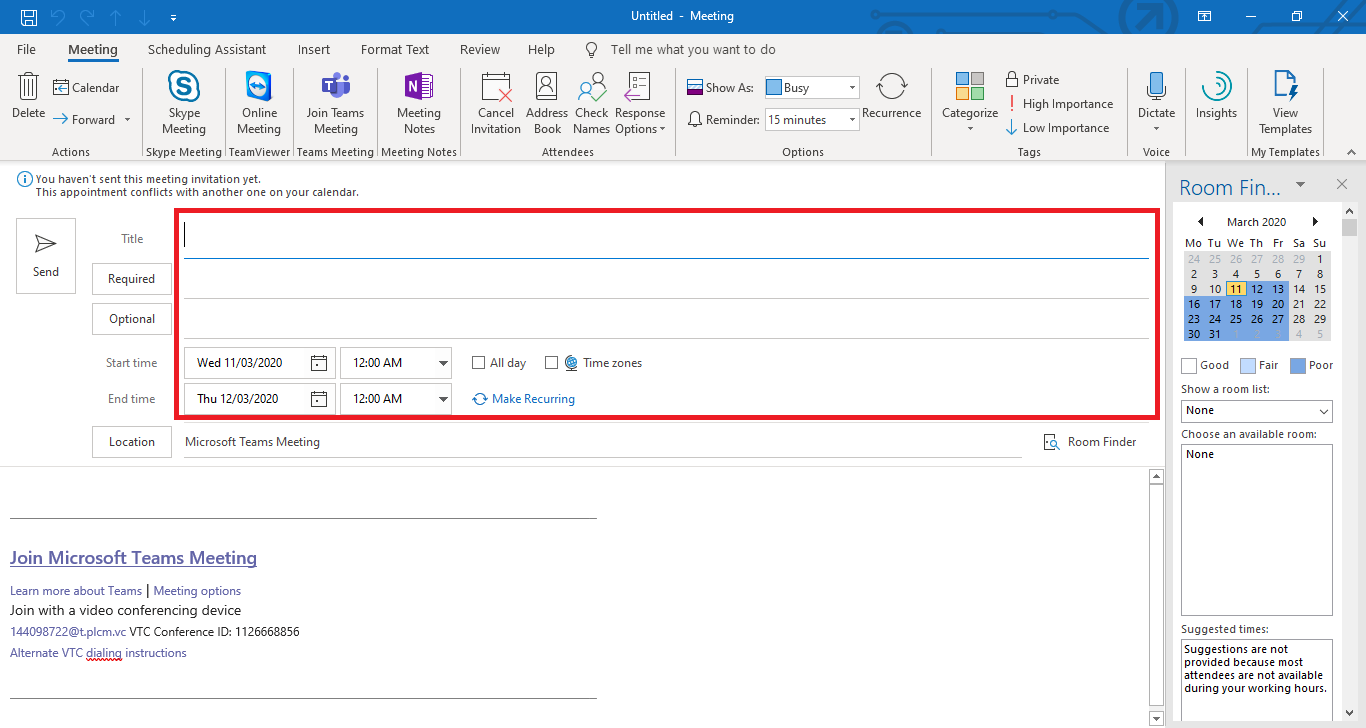Click the Location button
Screen dimensions: 1366x728
pyautogui.click(x=132, y=442)
